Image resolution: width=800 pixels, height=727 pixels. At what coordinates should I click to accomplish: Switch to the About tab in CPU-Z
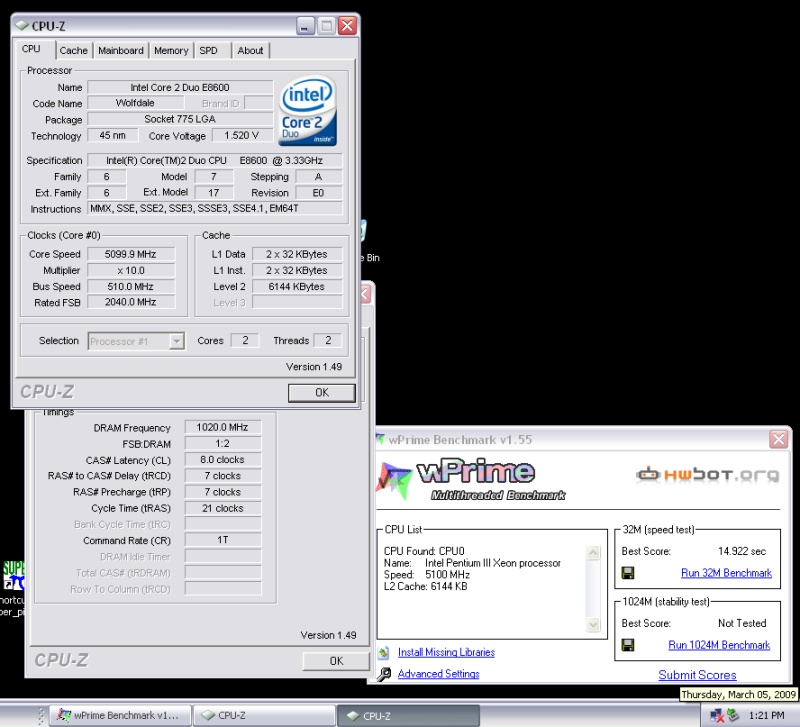(250, 51)
